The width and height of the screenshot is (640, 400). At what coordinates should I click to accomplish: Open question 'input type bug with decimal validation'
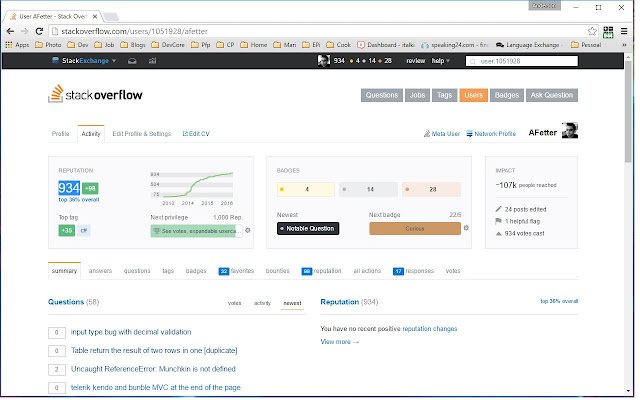click(x=131, y=332)
